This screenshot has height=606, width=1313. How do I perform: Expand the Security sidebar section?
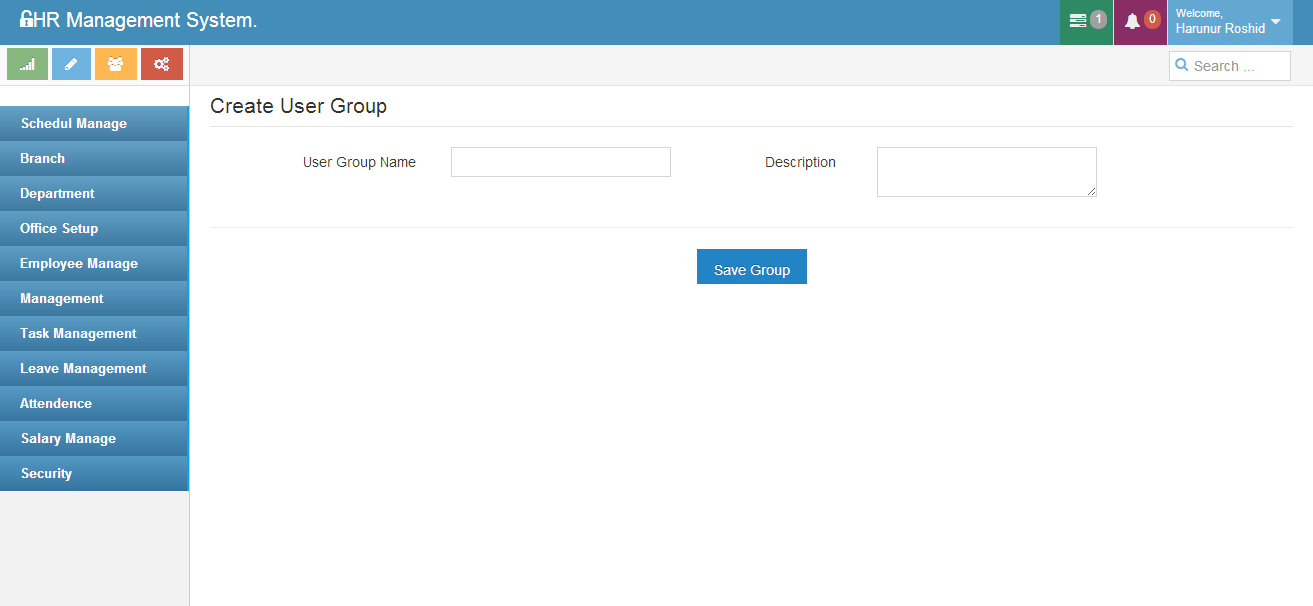tap(46, 474)
